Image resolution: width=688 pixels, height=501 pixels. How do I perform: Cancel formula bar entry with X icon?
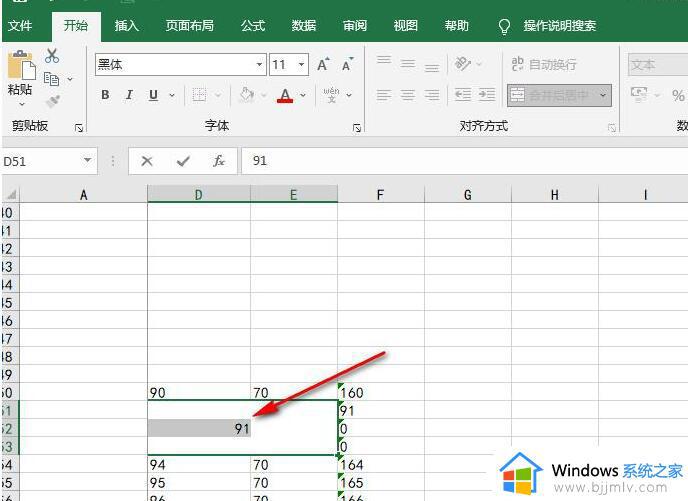coord(147,161)
